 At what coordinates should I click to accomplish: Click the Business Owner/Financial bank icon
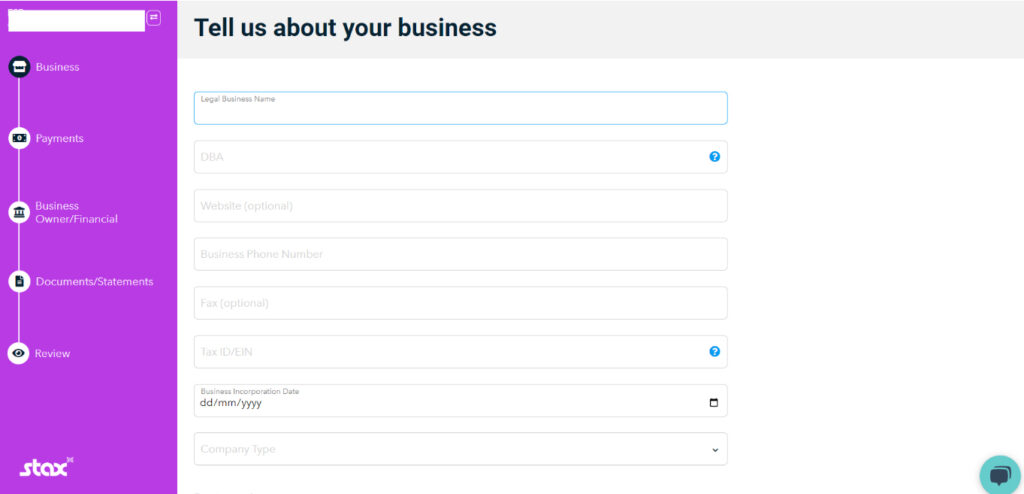coord(19,212)
